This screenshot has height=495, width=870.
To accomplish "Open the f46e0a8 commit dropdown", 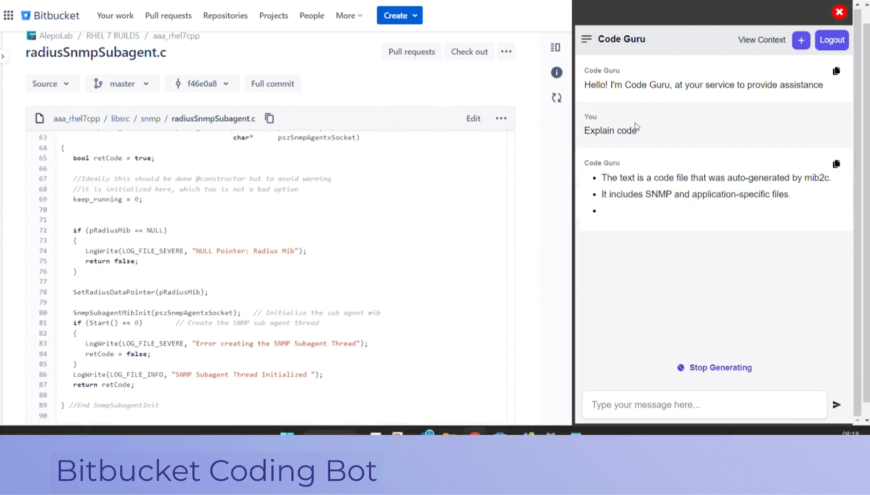I will [x=201, y=84].
